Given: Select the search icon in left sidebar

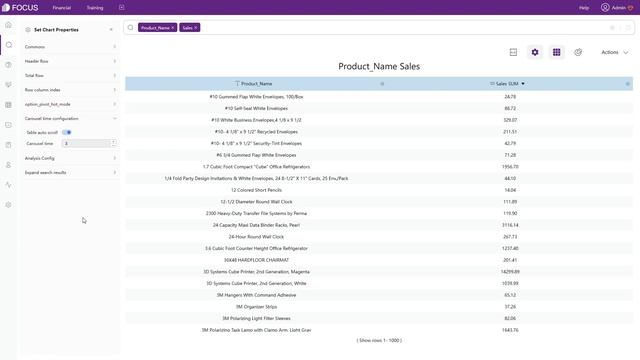Looking at the screenshot, I should (9, 45).
